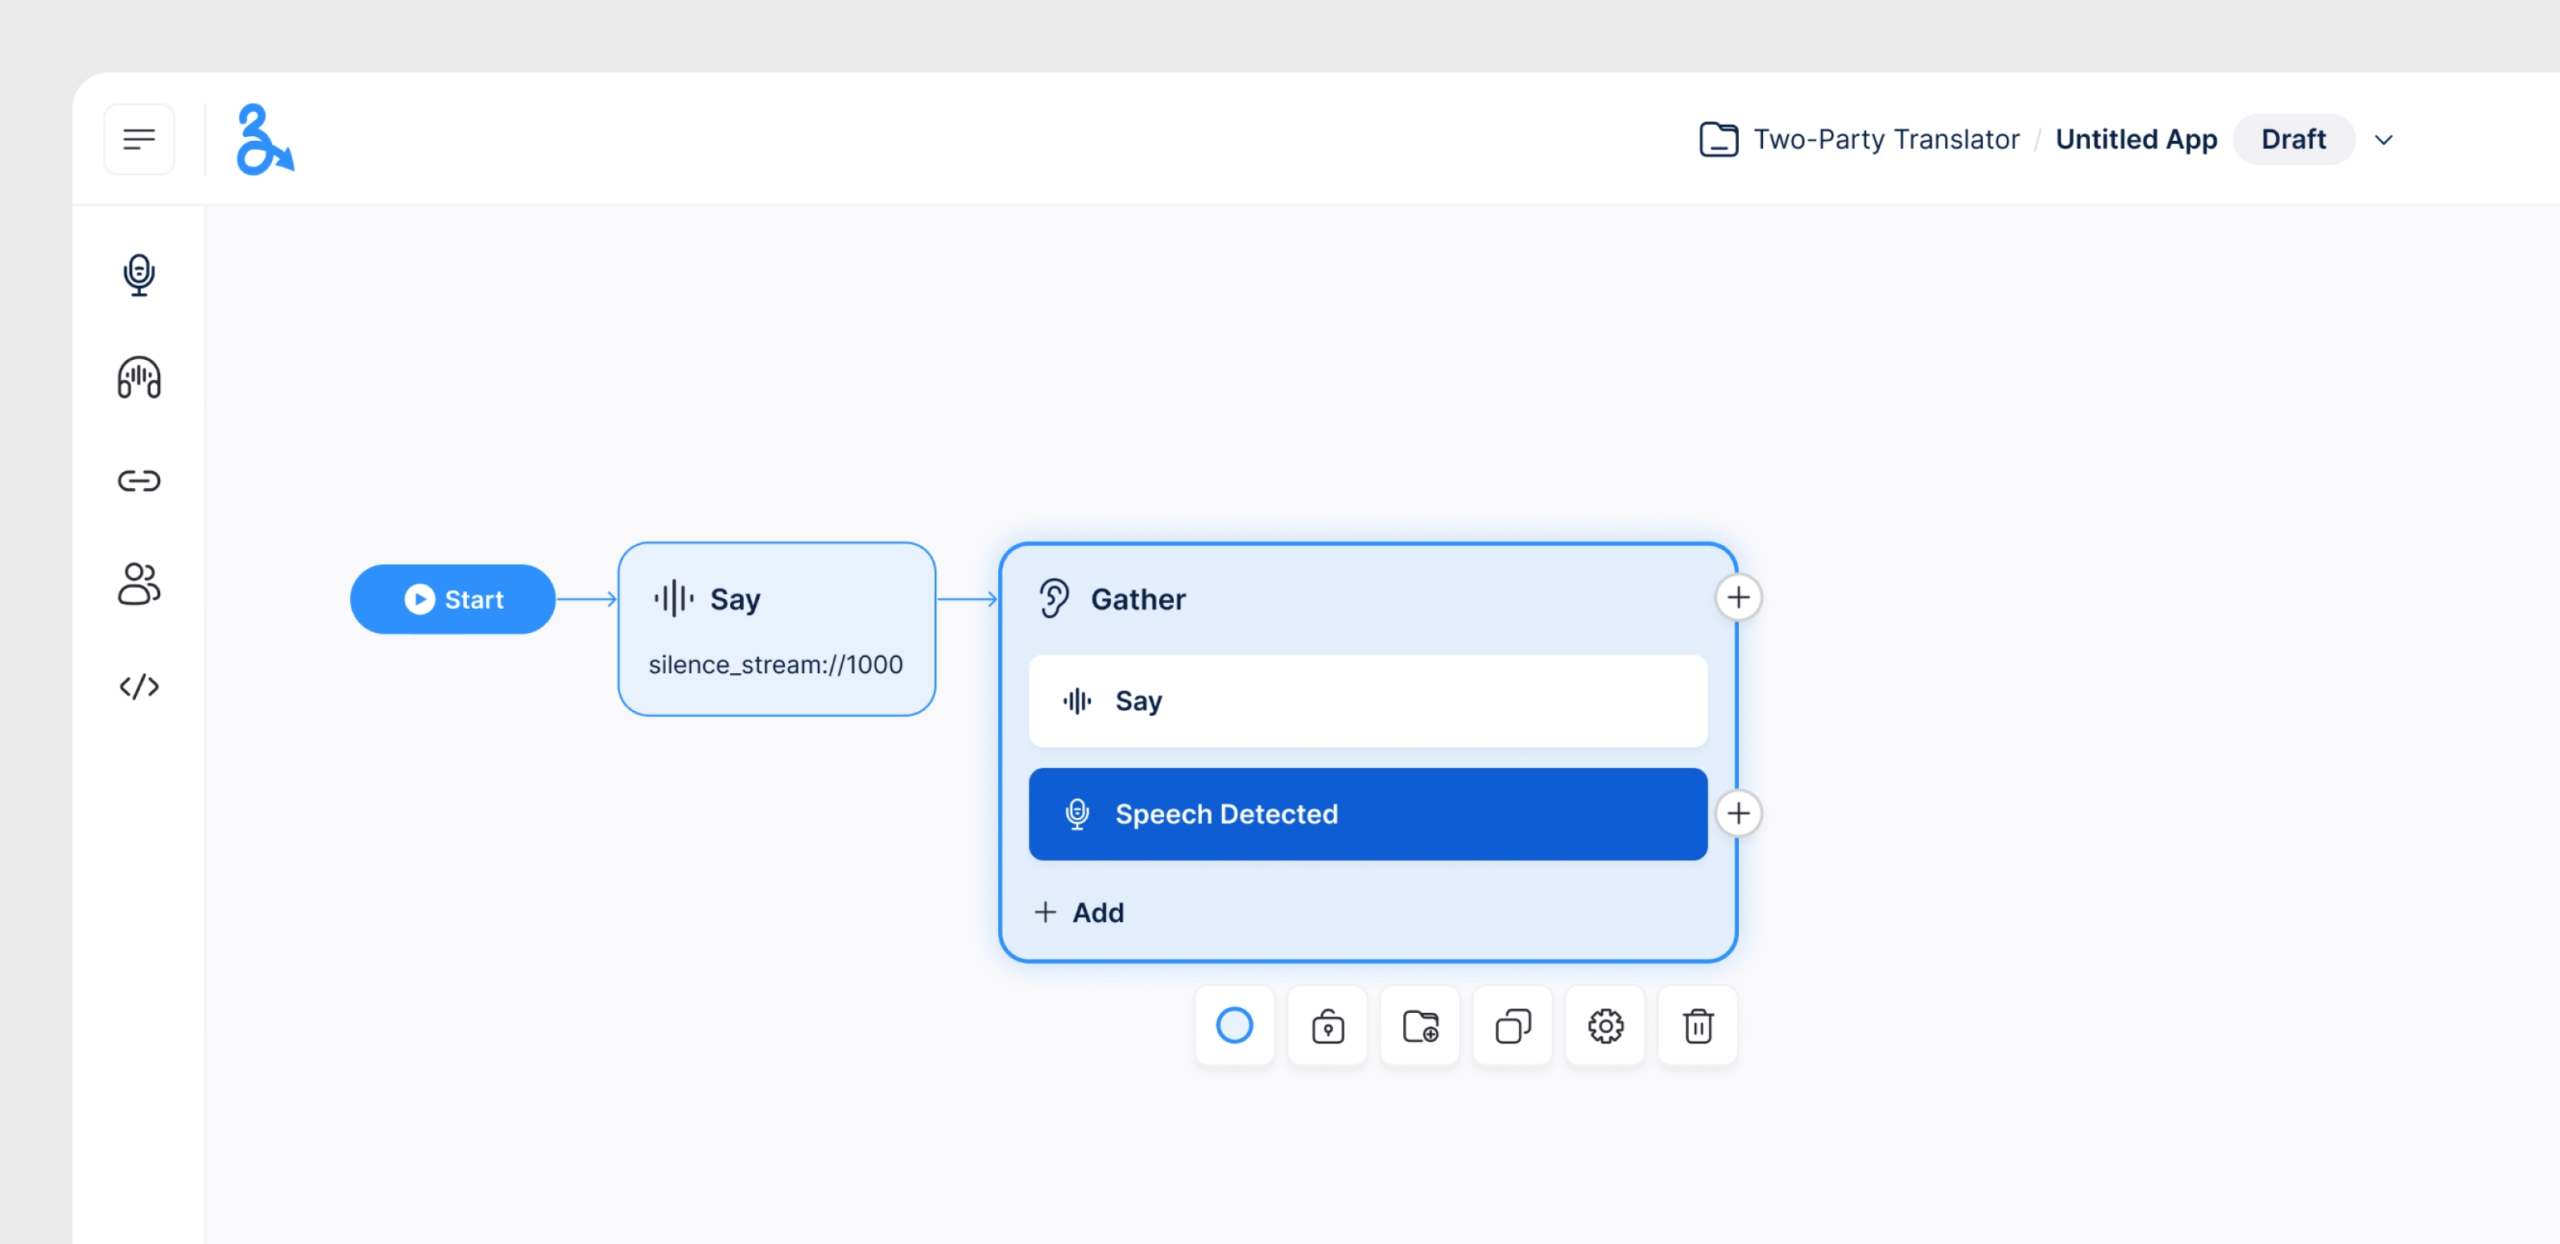2560x1244 pixels.
Task: Click plus button beside Gather header
Action: [x=1738, y=598]
